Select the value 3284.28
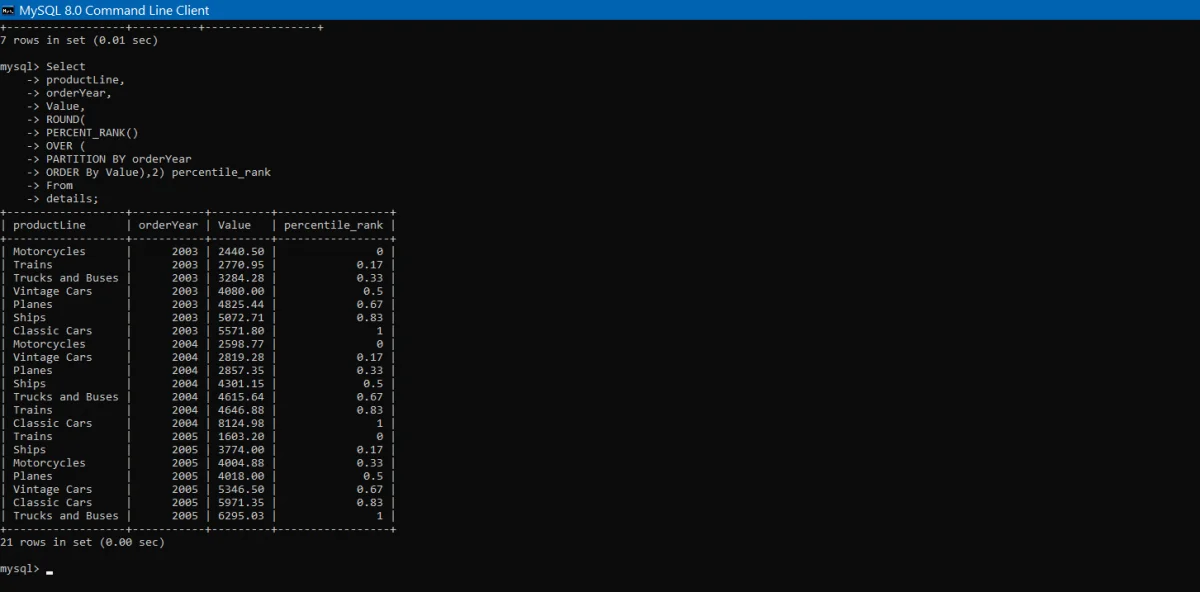This screenshot has width=1200, height=592. tap(241, 278)
